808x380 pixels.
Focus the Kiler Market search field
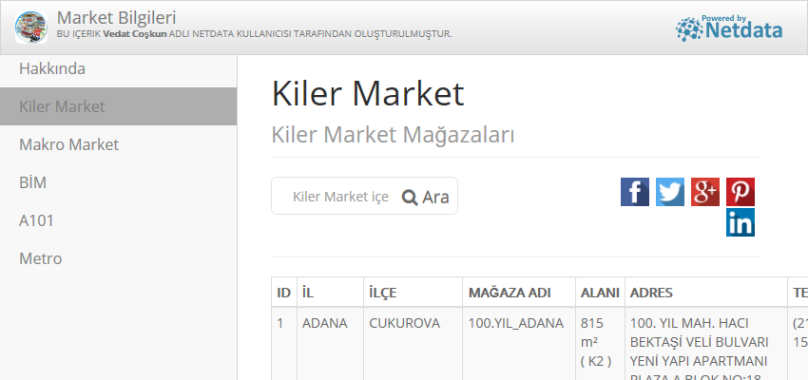340,196
